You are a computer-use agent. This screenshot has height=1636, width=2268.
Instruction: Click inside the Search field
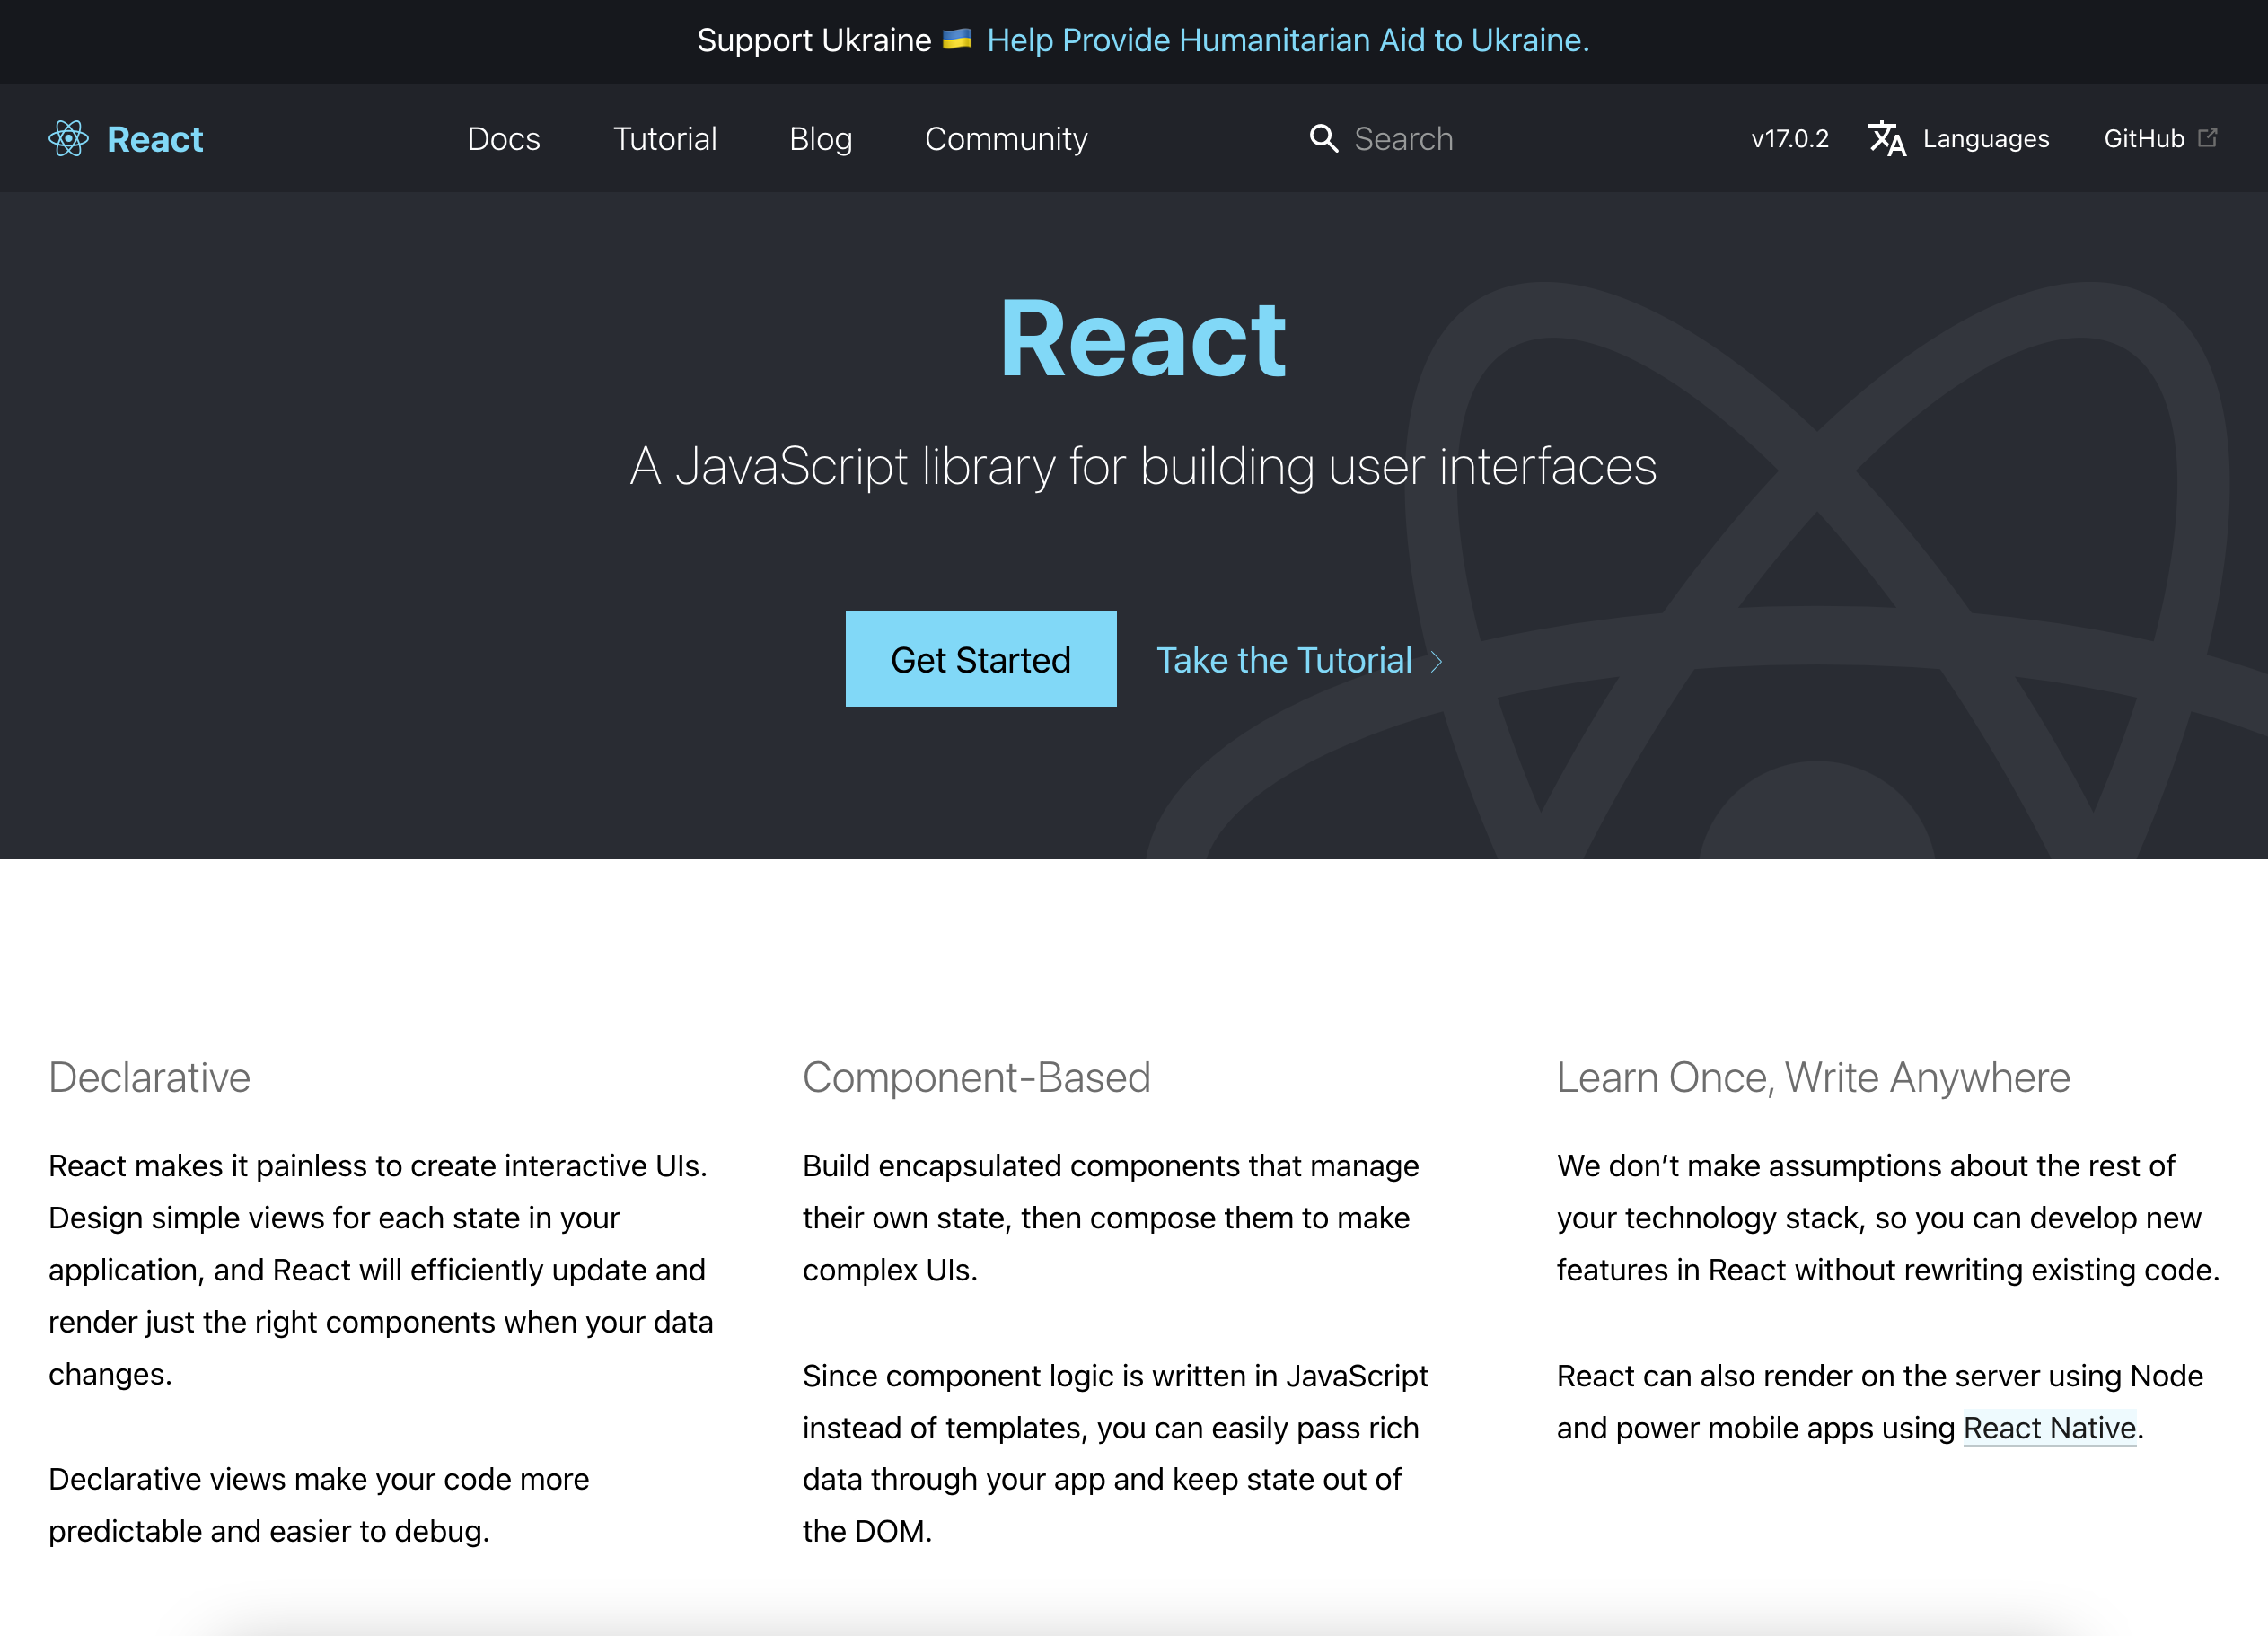point(1440,138)
